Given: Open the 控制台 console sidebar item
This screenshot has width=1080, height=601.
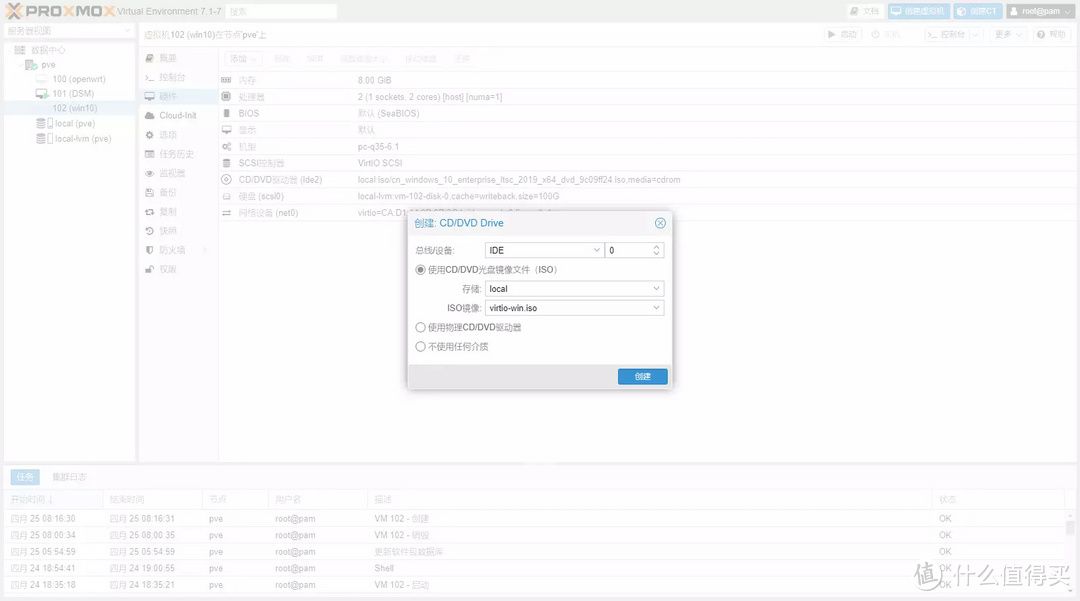Looking at the screenshot, I should (172, 77).
